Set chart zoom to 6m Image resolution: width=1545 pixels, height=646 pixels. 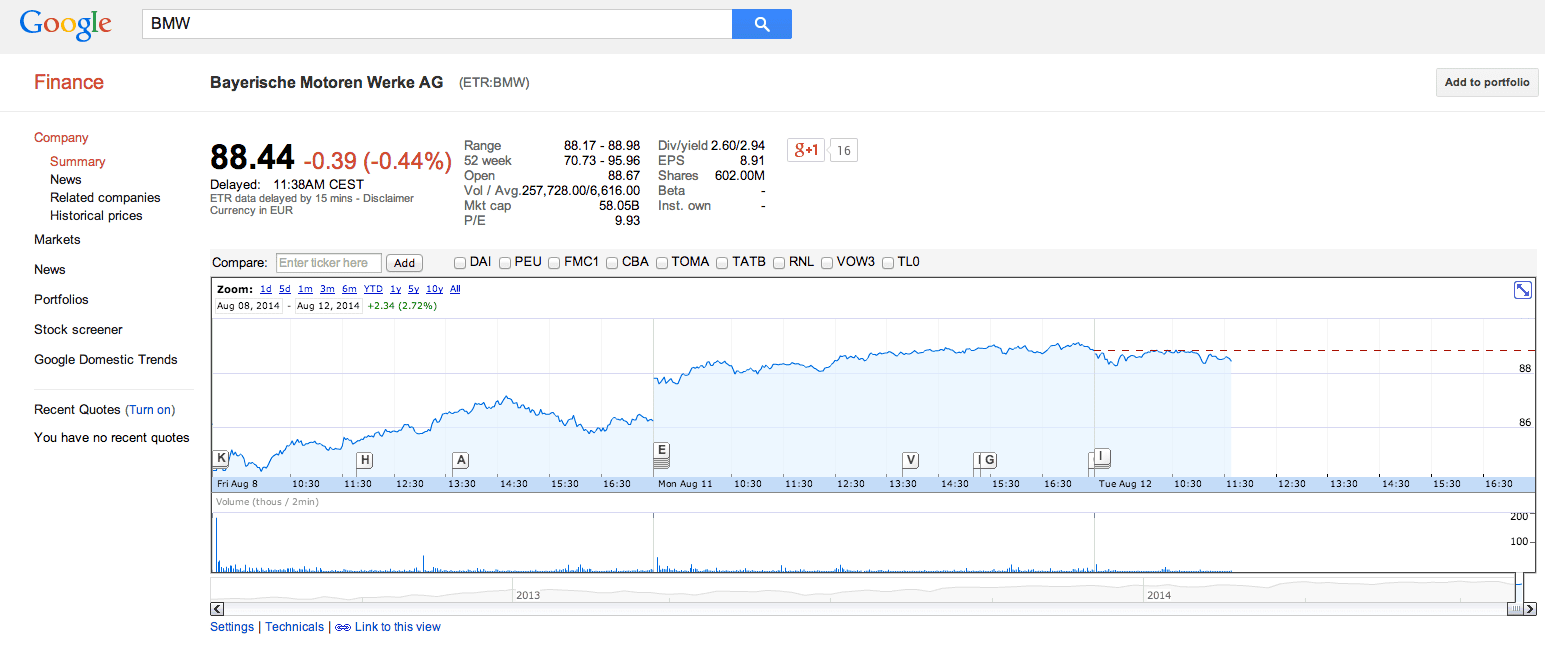(x=349, y=289)
